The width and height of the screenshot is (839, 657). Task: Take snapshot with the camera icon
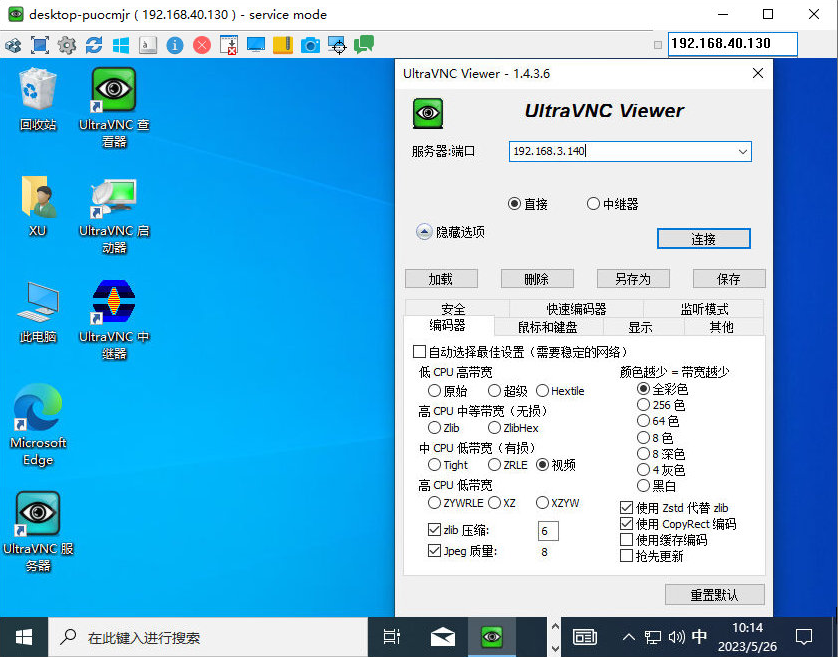click(310, 45)
